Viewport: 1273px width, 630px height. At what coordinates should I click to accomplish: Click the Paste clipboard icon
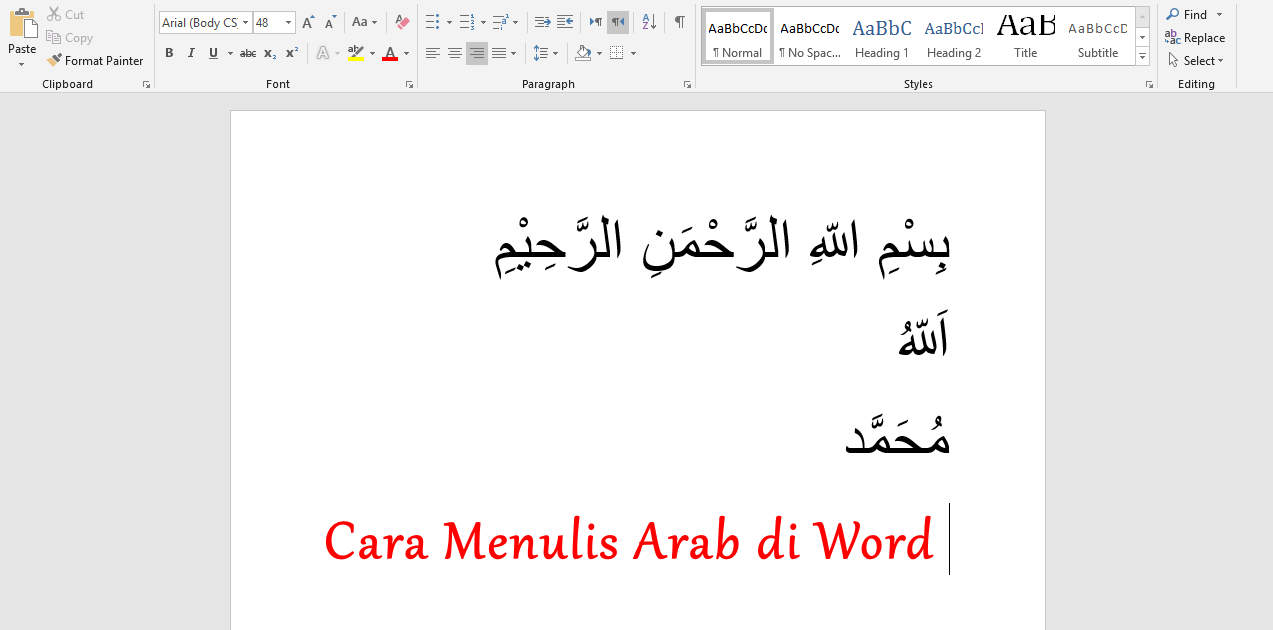pos(22,25)
